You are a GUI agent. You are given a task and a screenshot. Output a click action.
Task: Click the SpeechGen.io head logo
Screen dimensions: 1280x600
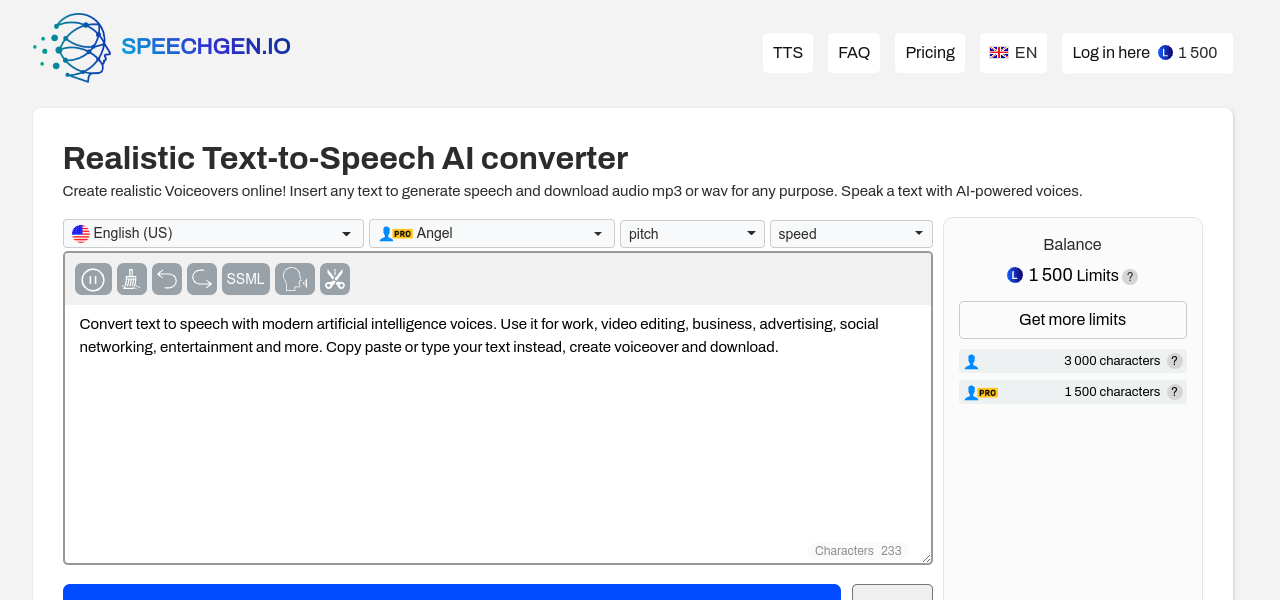(x=72, y=47)
